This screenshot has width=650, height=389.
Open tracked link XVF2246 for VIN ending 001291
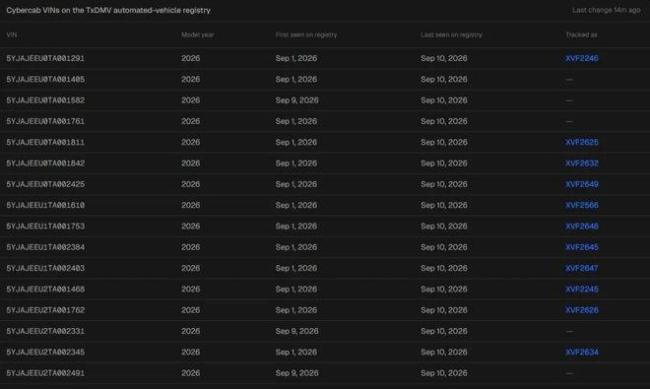coord(582,58)
